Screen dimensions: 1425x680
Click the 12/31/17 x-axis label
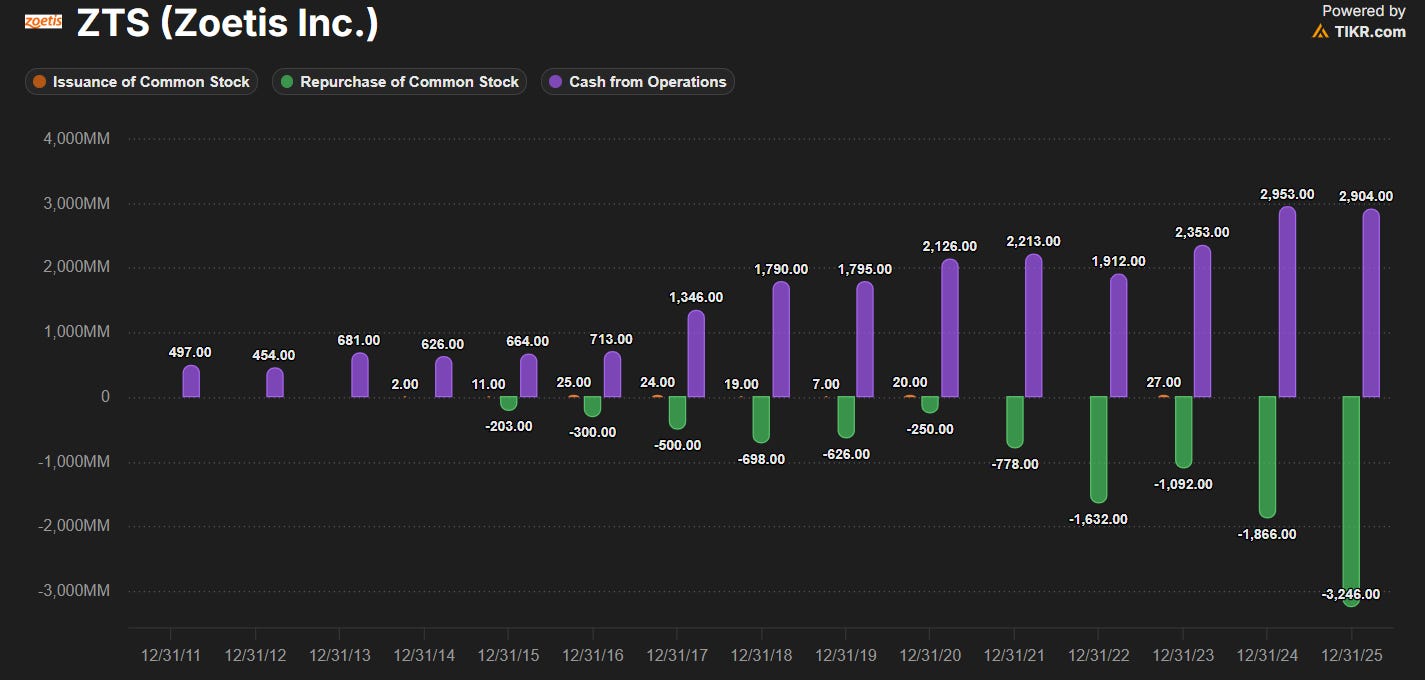pos(677,656)
